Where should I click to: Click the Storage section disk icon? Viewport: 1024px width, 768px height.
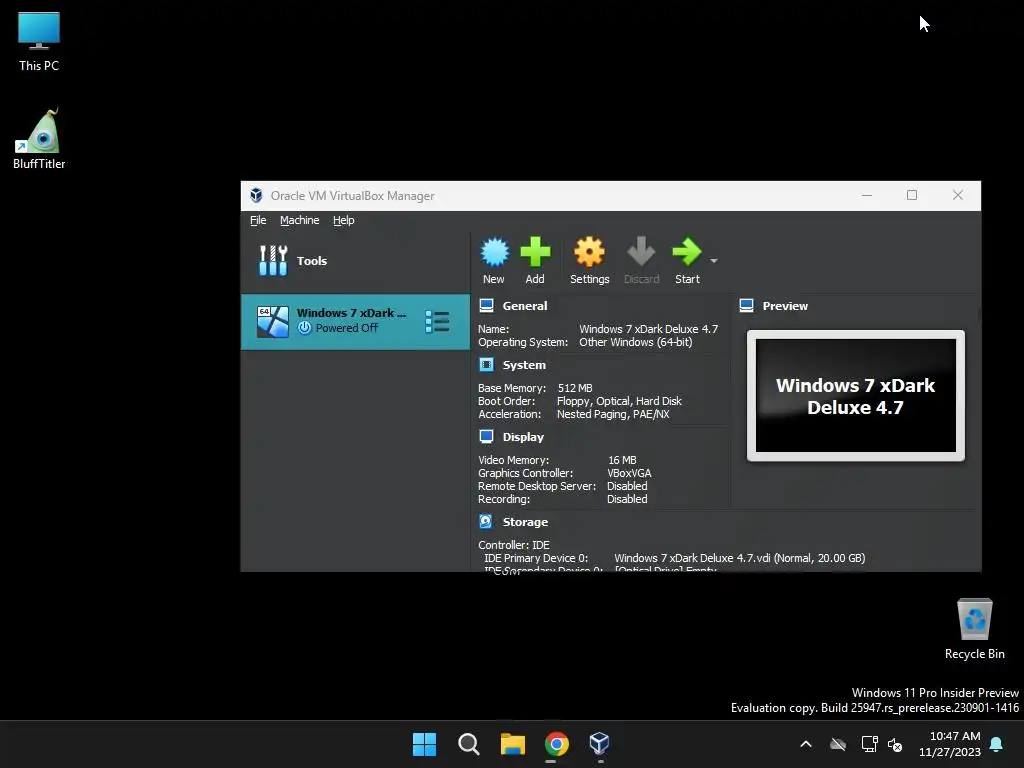coord(486,521)
